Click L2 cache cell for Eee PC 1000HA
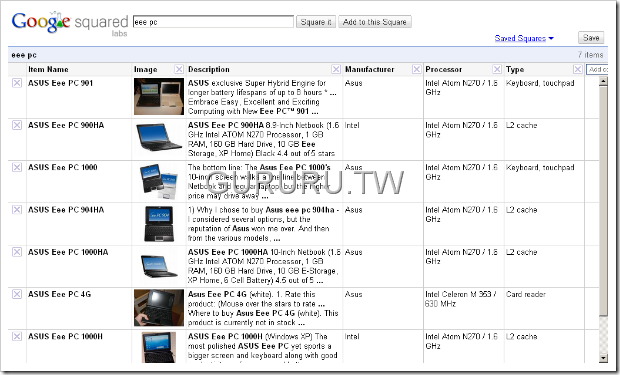 [x=522, y=252]
